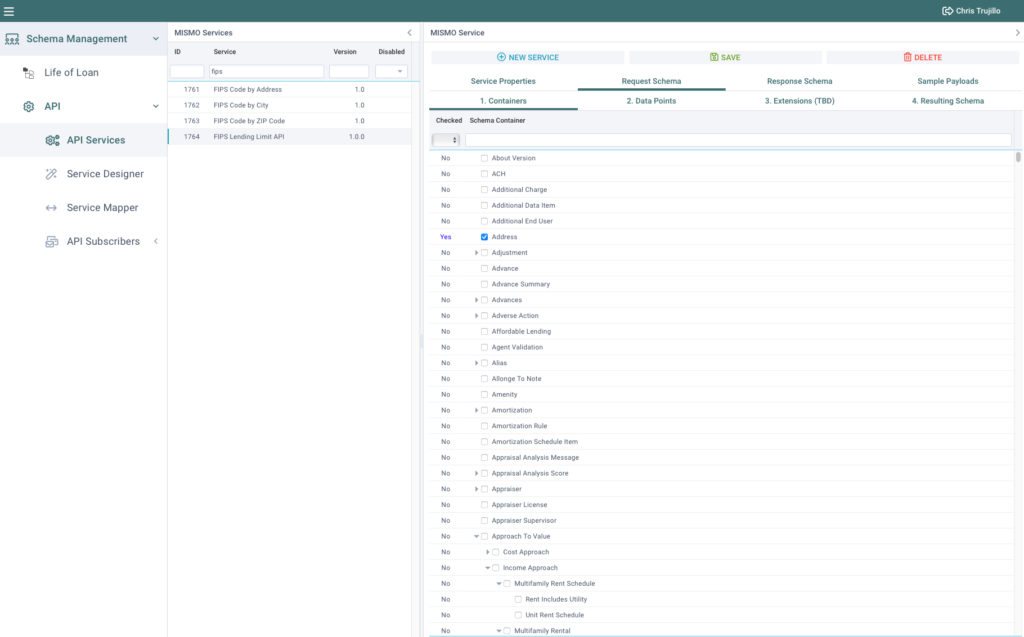Click the Schema Management icon
This screenshot has width=1024, height=637.
point(12,39)
